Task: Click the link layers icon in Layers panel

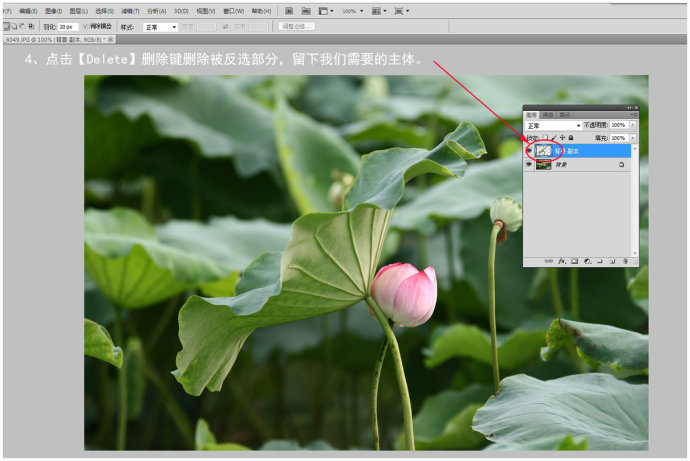Action: pyautogui.click(x=549, y=260)
